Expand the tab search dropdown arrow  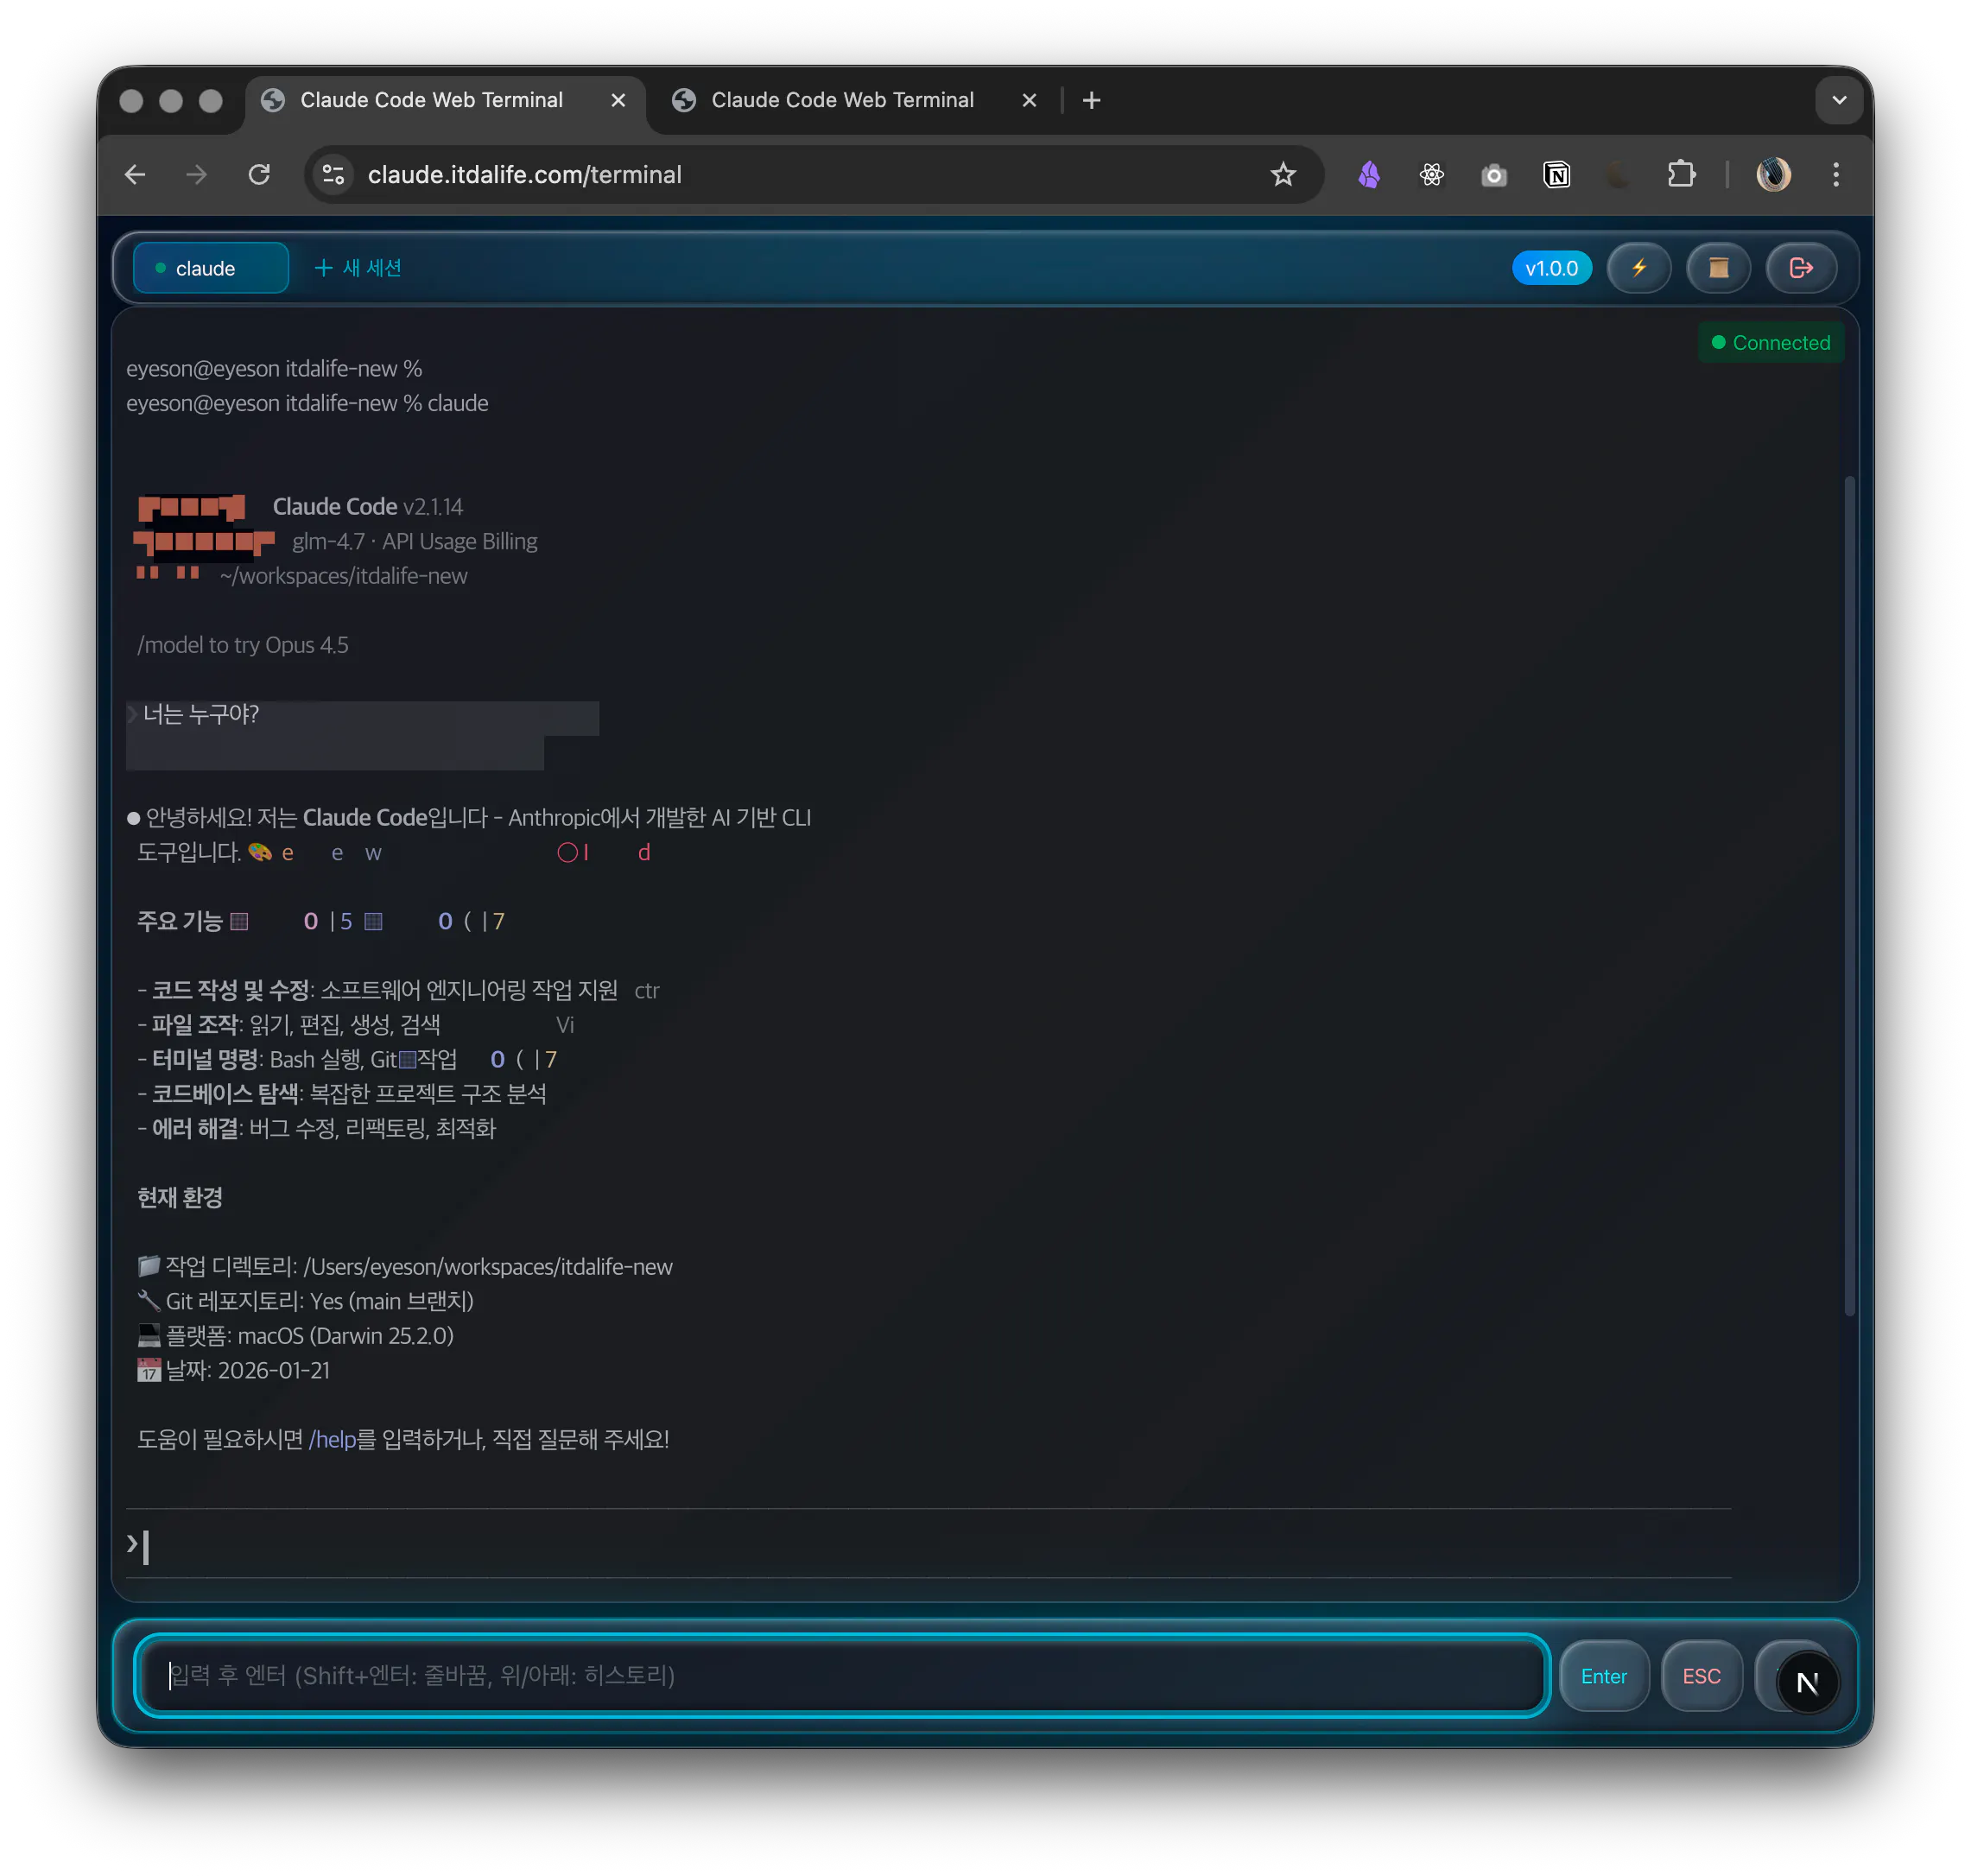click(x=1838, y=100)
